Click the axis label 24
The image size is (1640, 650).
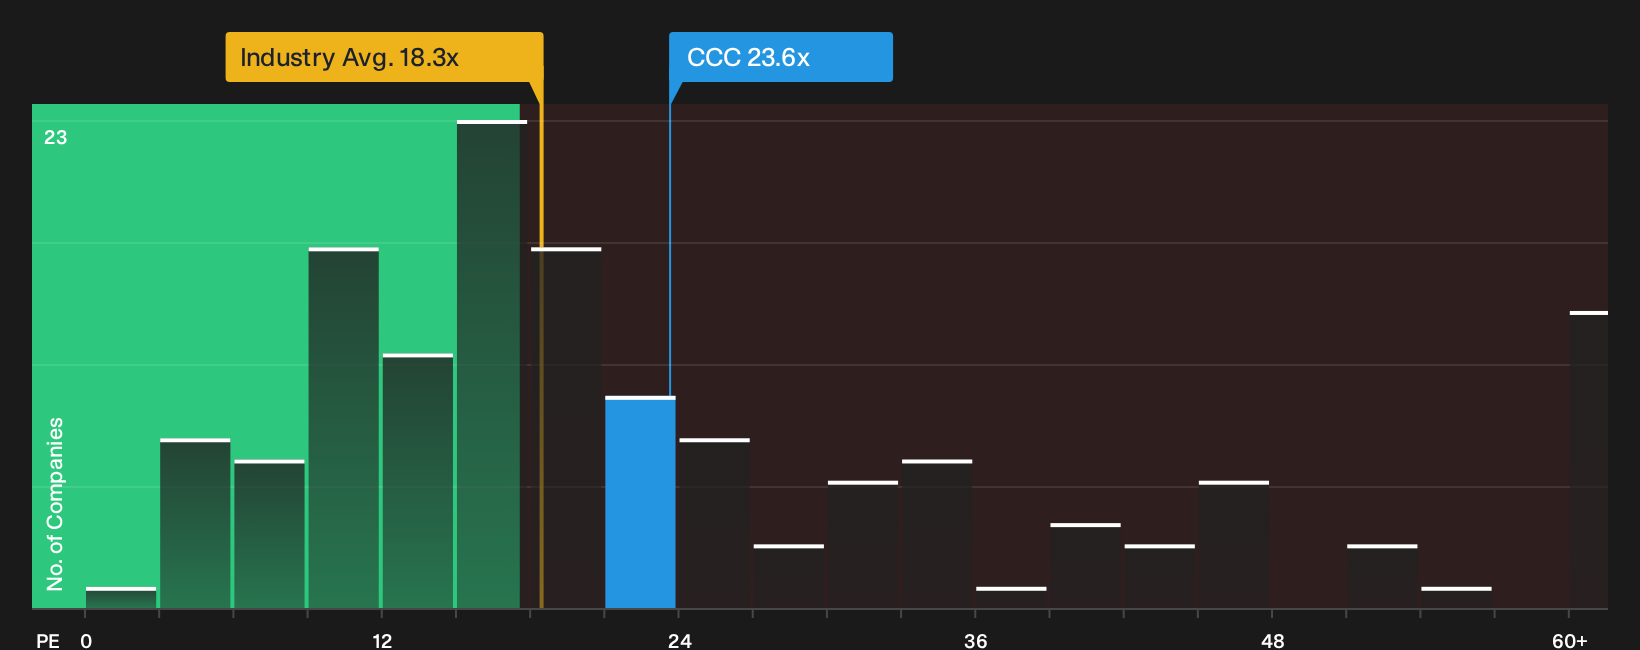pyautogui.click(x=680, y=641)
